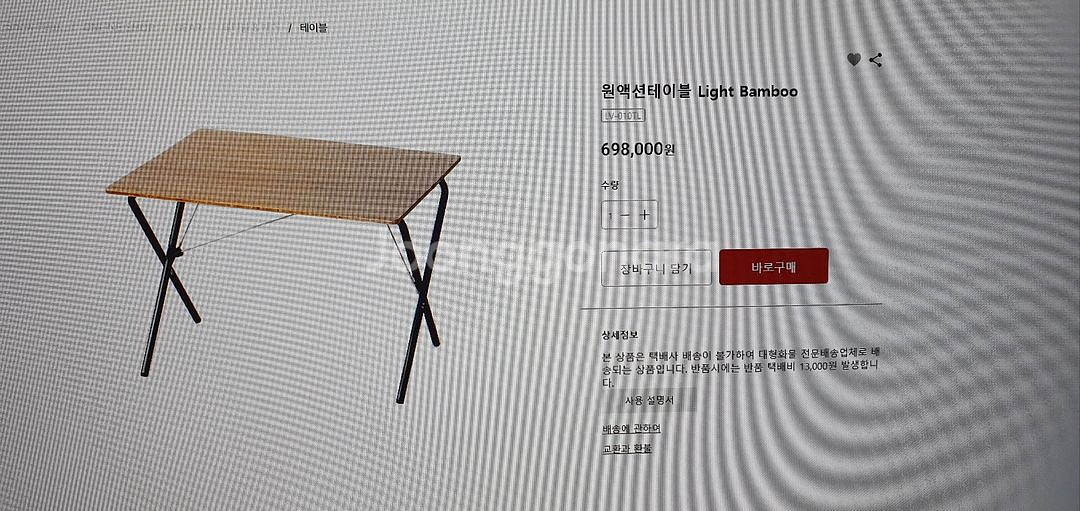Add product to wishlist with heart icon
Image resolution: width=1080 pixels, height=511 pixels.
[854, 60]
